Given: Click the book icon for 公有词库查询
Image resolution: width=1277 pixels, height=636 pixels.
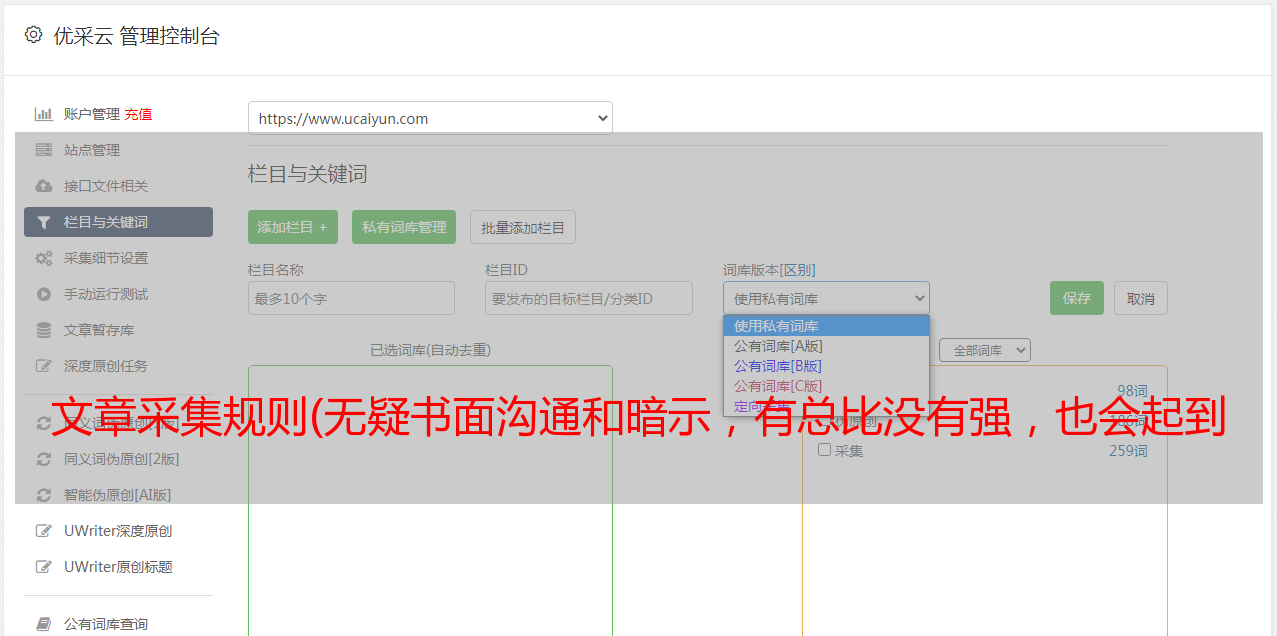Looking at the screenshot, I should click(44, 624).
